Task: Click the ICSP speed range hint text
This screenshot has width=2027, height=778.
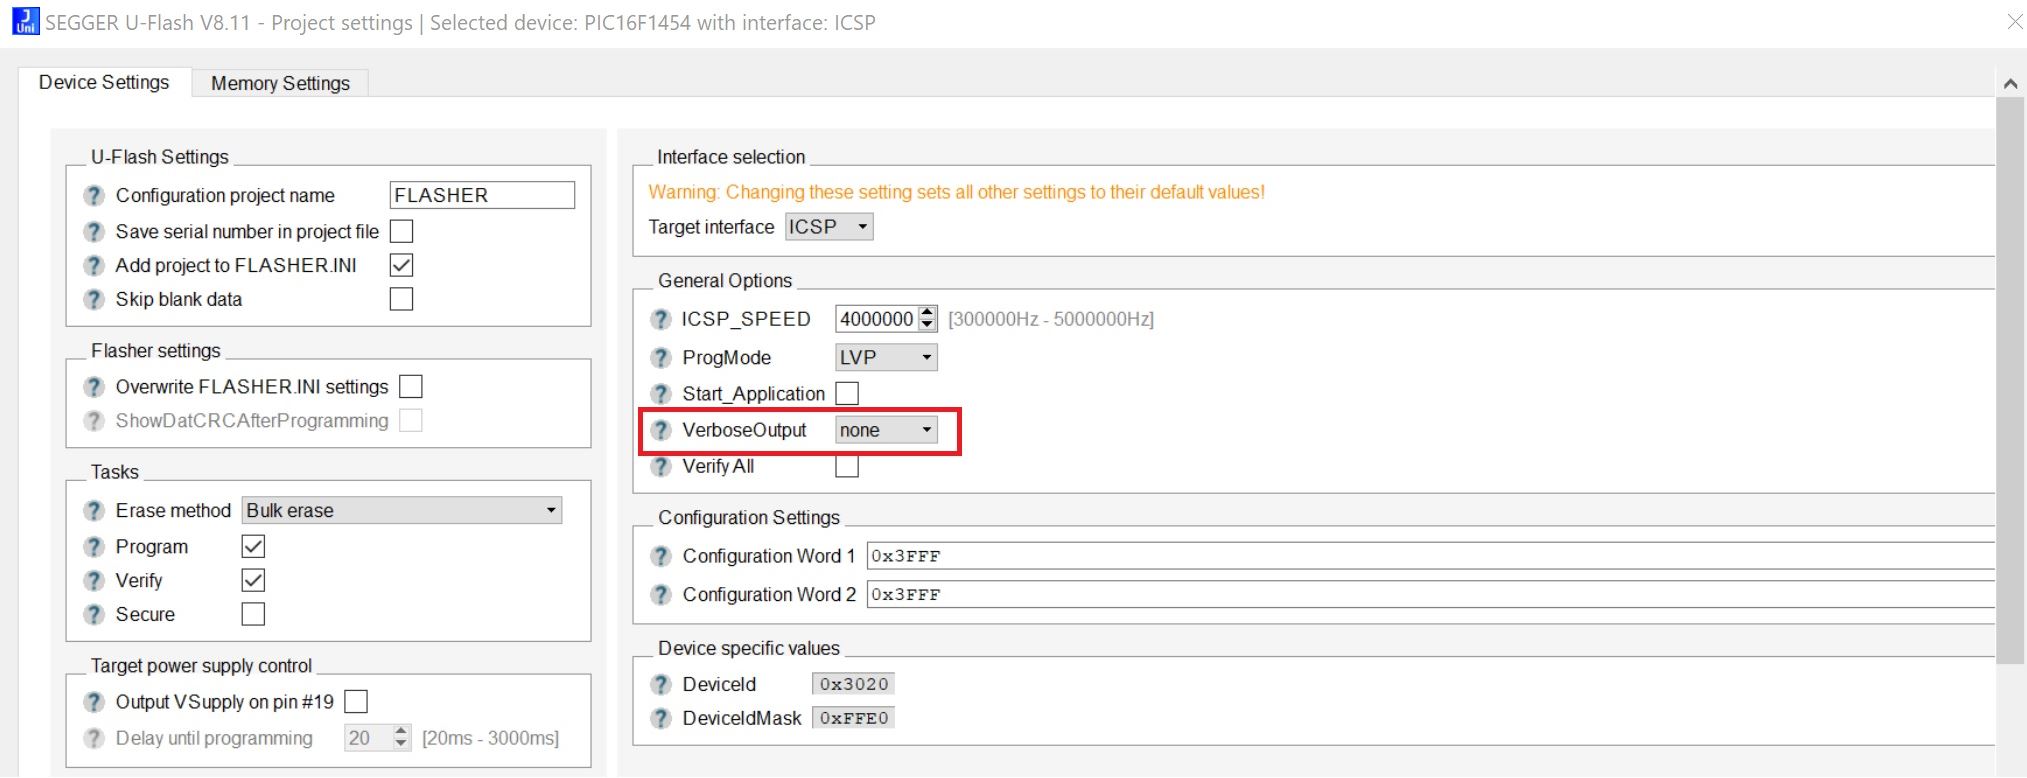Action: coord(1051,319)
